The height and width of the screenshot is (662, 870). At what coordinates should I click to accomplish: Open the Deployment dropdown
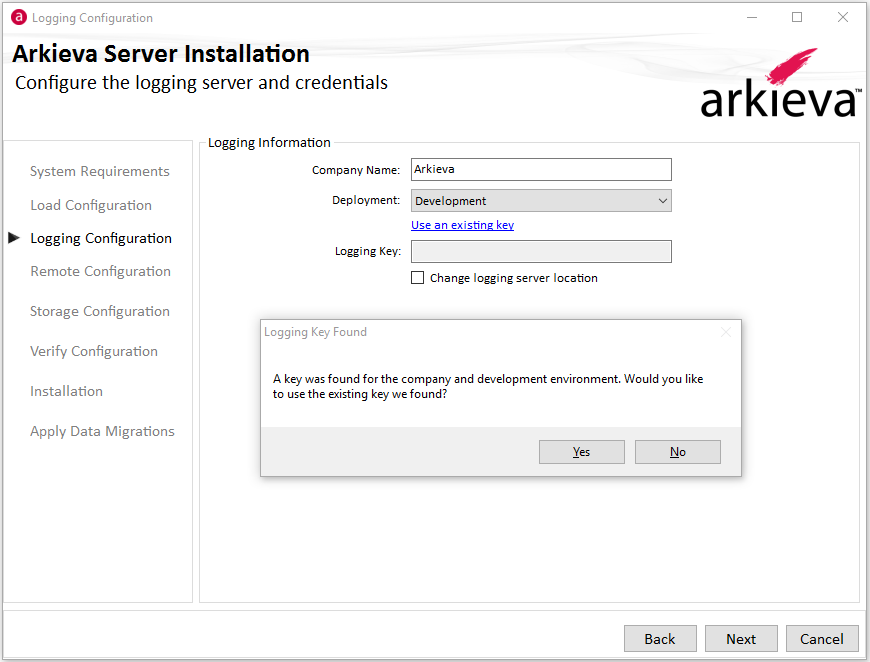tap(541, 200)
